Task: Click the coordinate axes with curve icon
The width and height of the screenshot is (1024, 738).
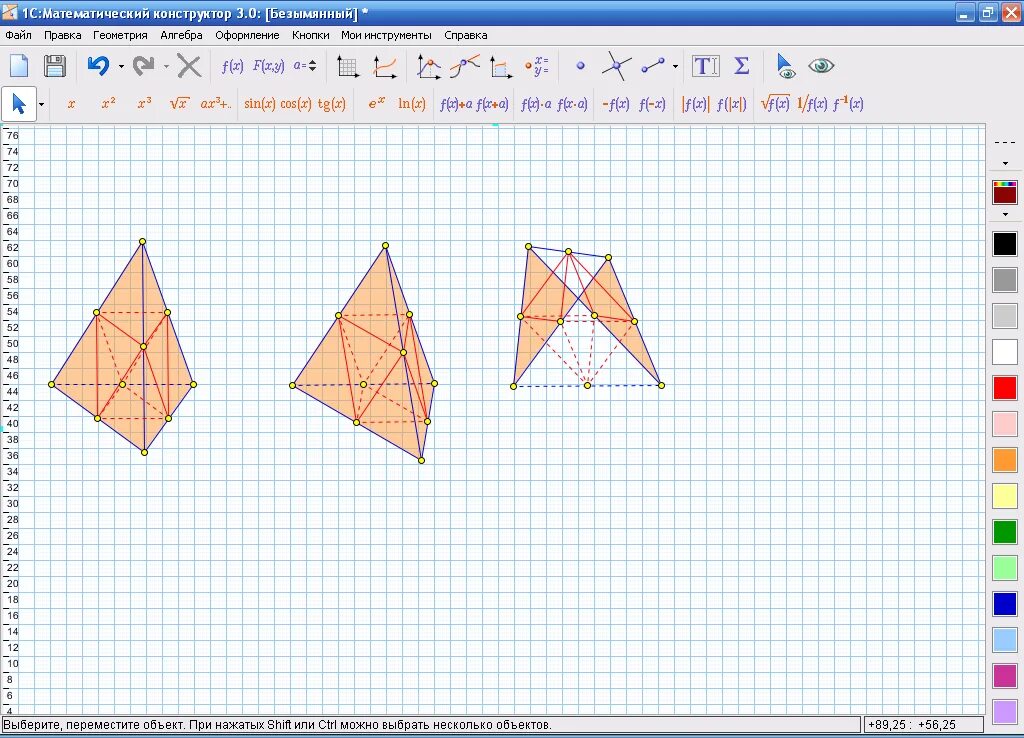Action: click(x=385, y=67)
